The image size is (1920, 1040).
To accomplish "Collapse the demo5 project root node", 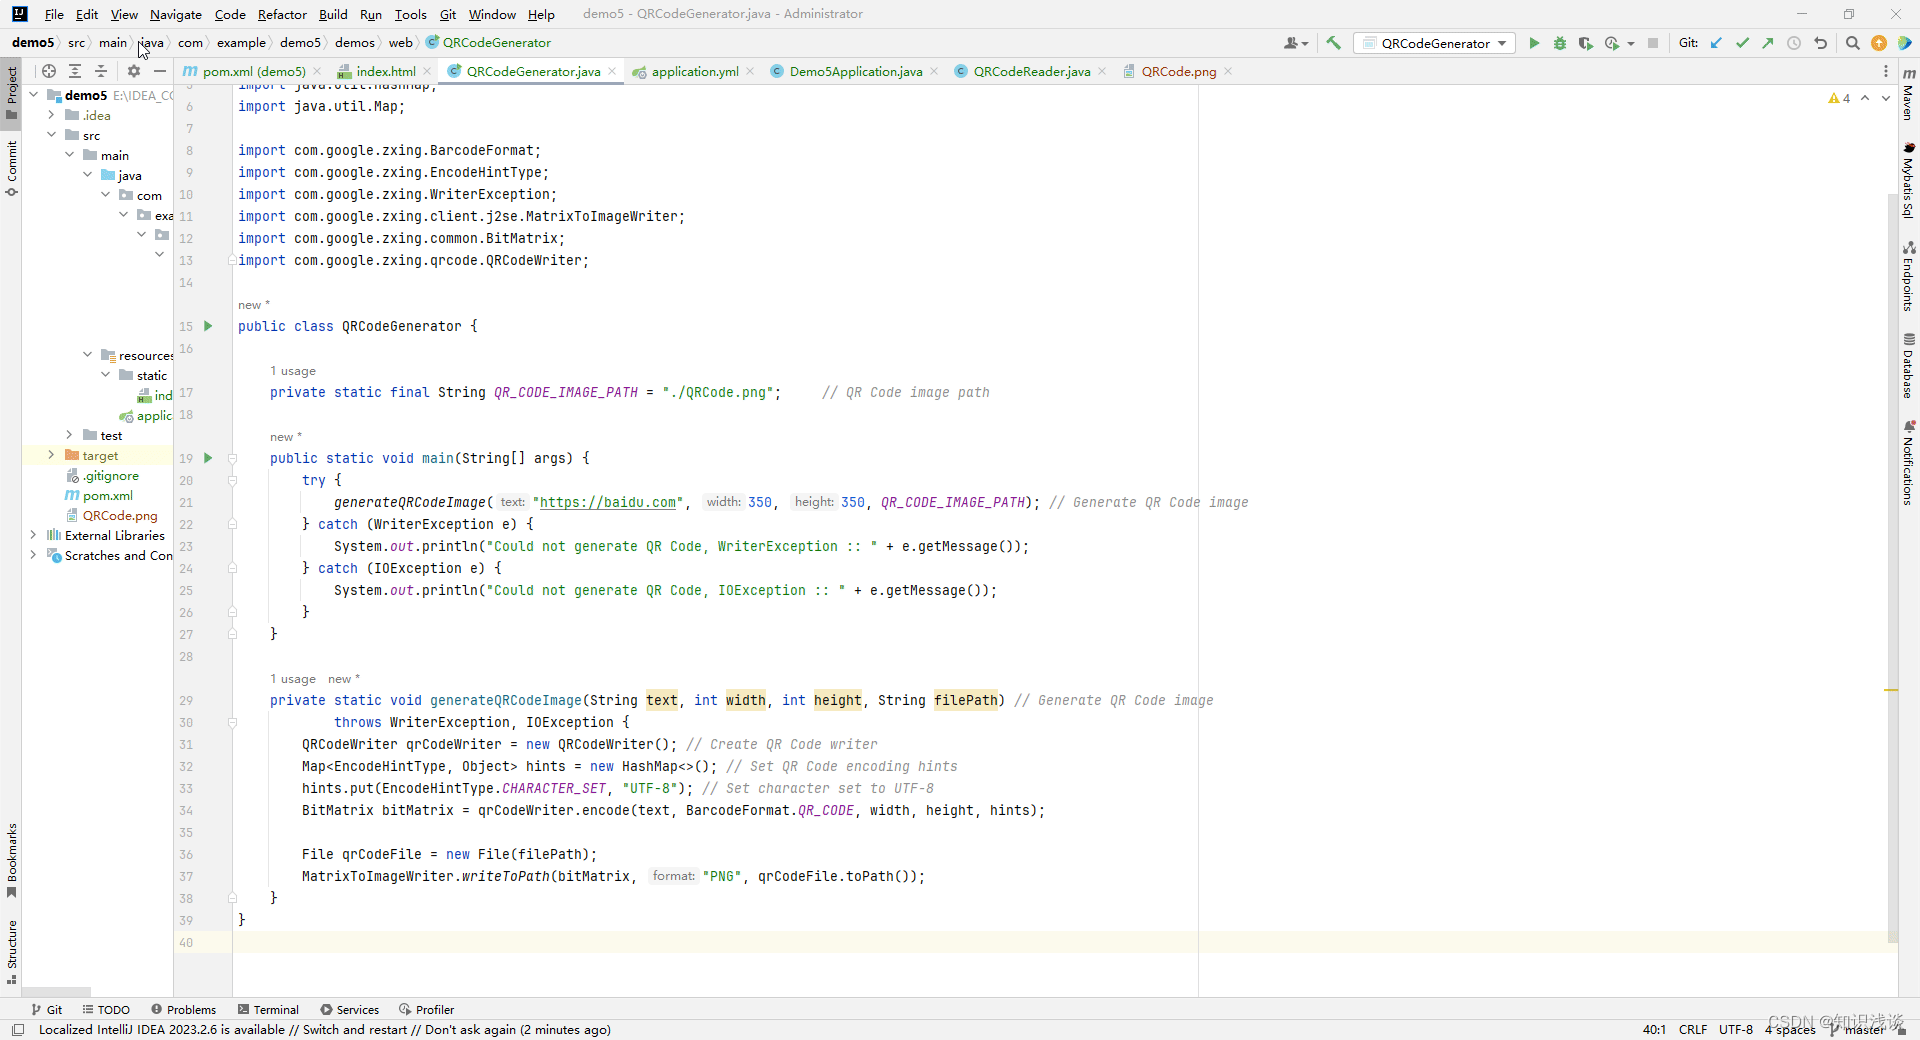I will click(x=33, y=95).
